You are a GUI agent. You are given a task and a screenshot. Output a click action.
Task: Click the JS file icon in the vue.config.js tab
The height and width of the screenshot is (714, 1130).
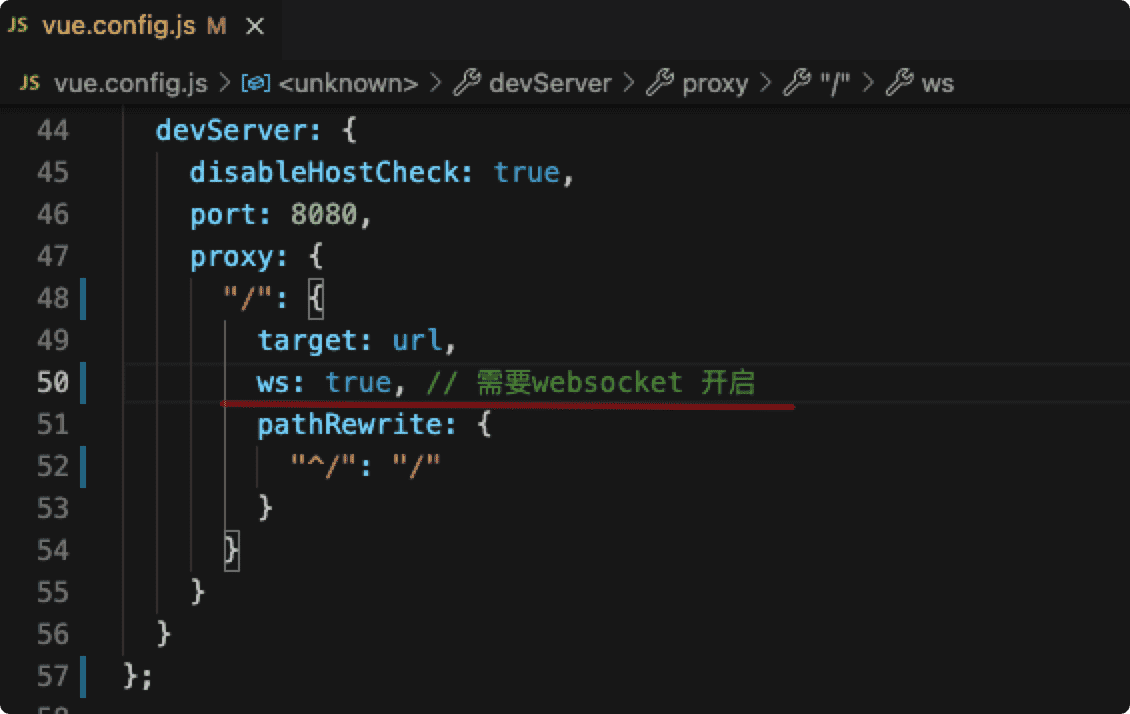pyautogui.click(x=18, y=25)
